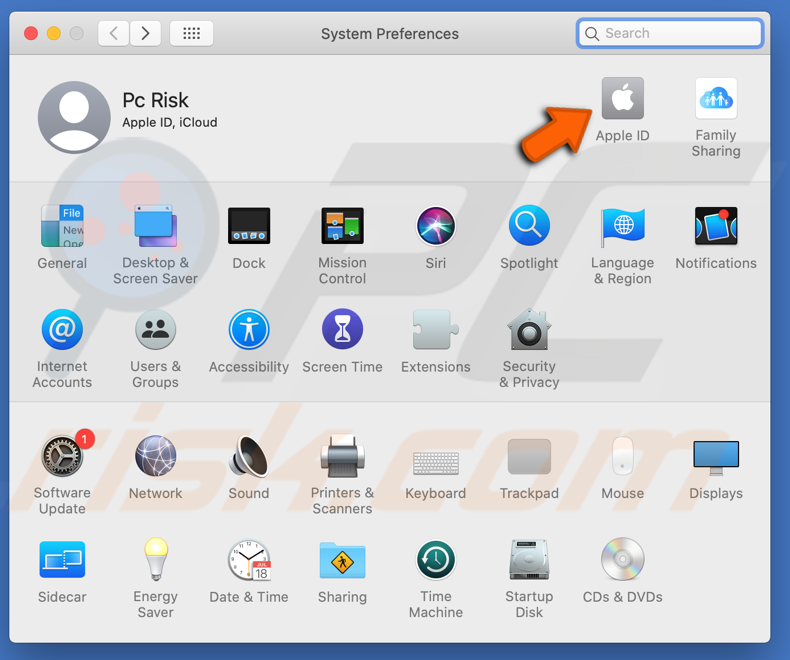Click the Pc Risk user avatar
Viewport: 790px width, 660px height.
(74, 118)
